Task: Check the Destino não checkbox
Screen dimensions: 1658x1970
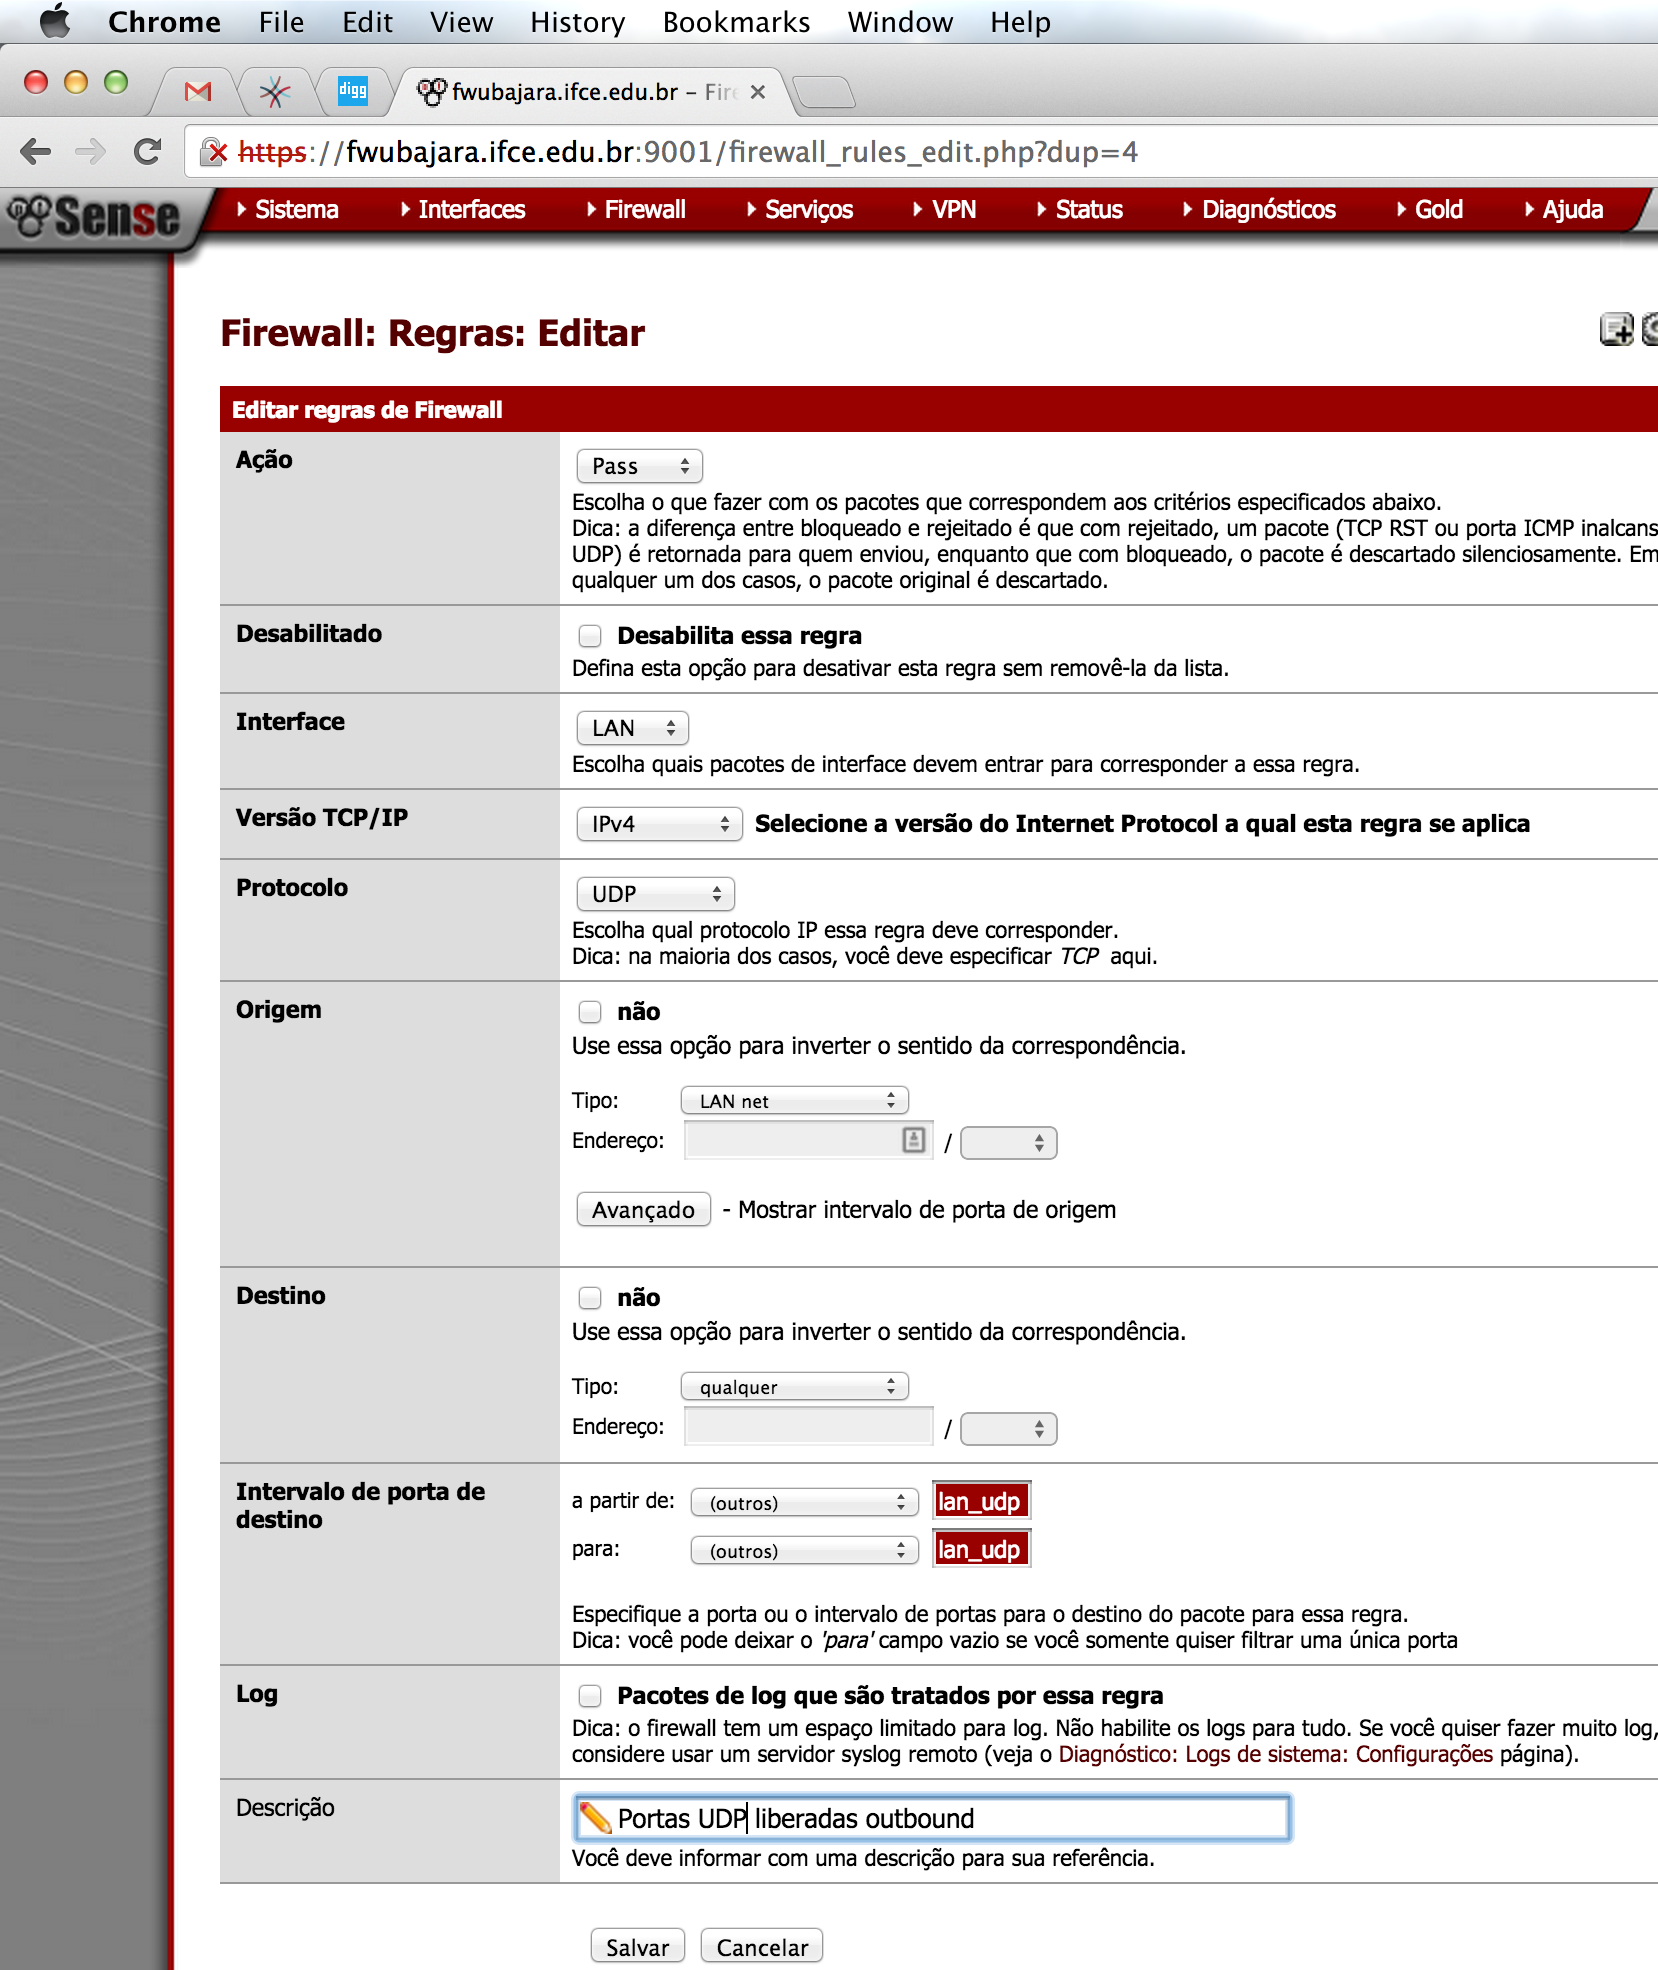Action: 590,1298
